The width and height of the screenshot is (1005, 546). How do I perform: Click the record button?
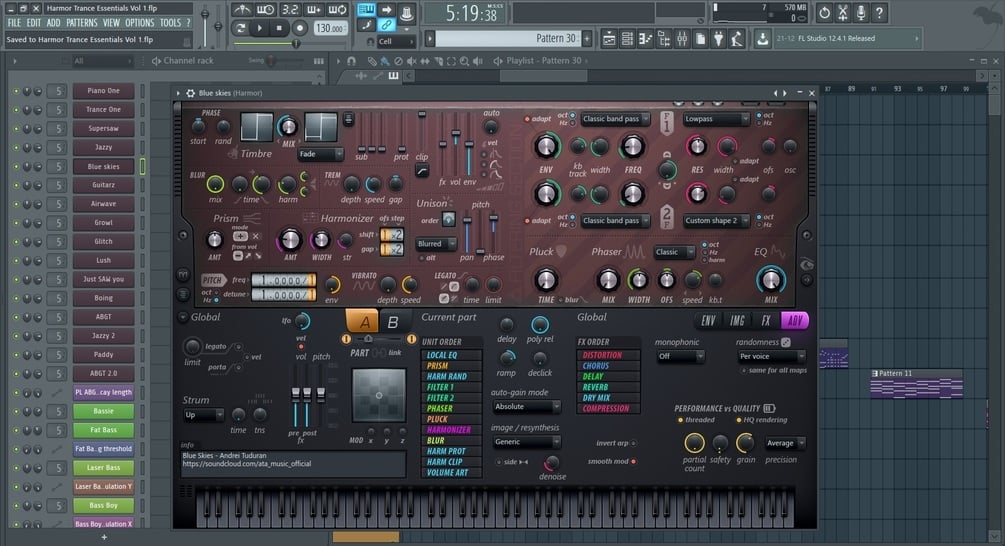[299, 28]
